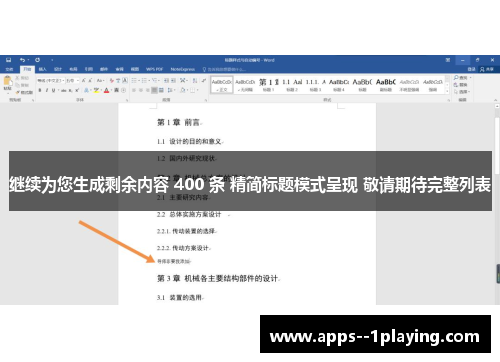Toggle justified alignment
The image size is (500, 362).
[154, 90]
